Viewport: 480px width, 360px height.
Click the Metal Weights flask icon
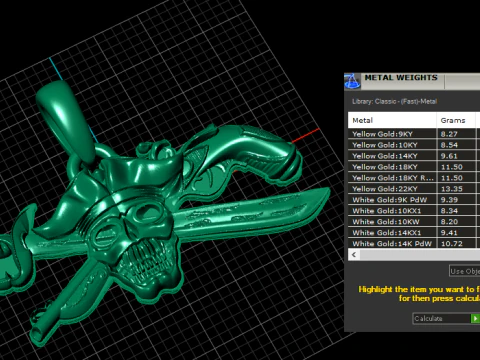pyautogui.click(x=352, y=81)
